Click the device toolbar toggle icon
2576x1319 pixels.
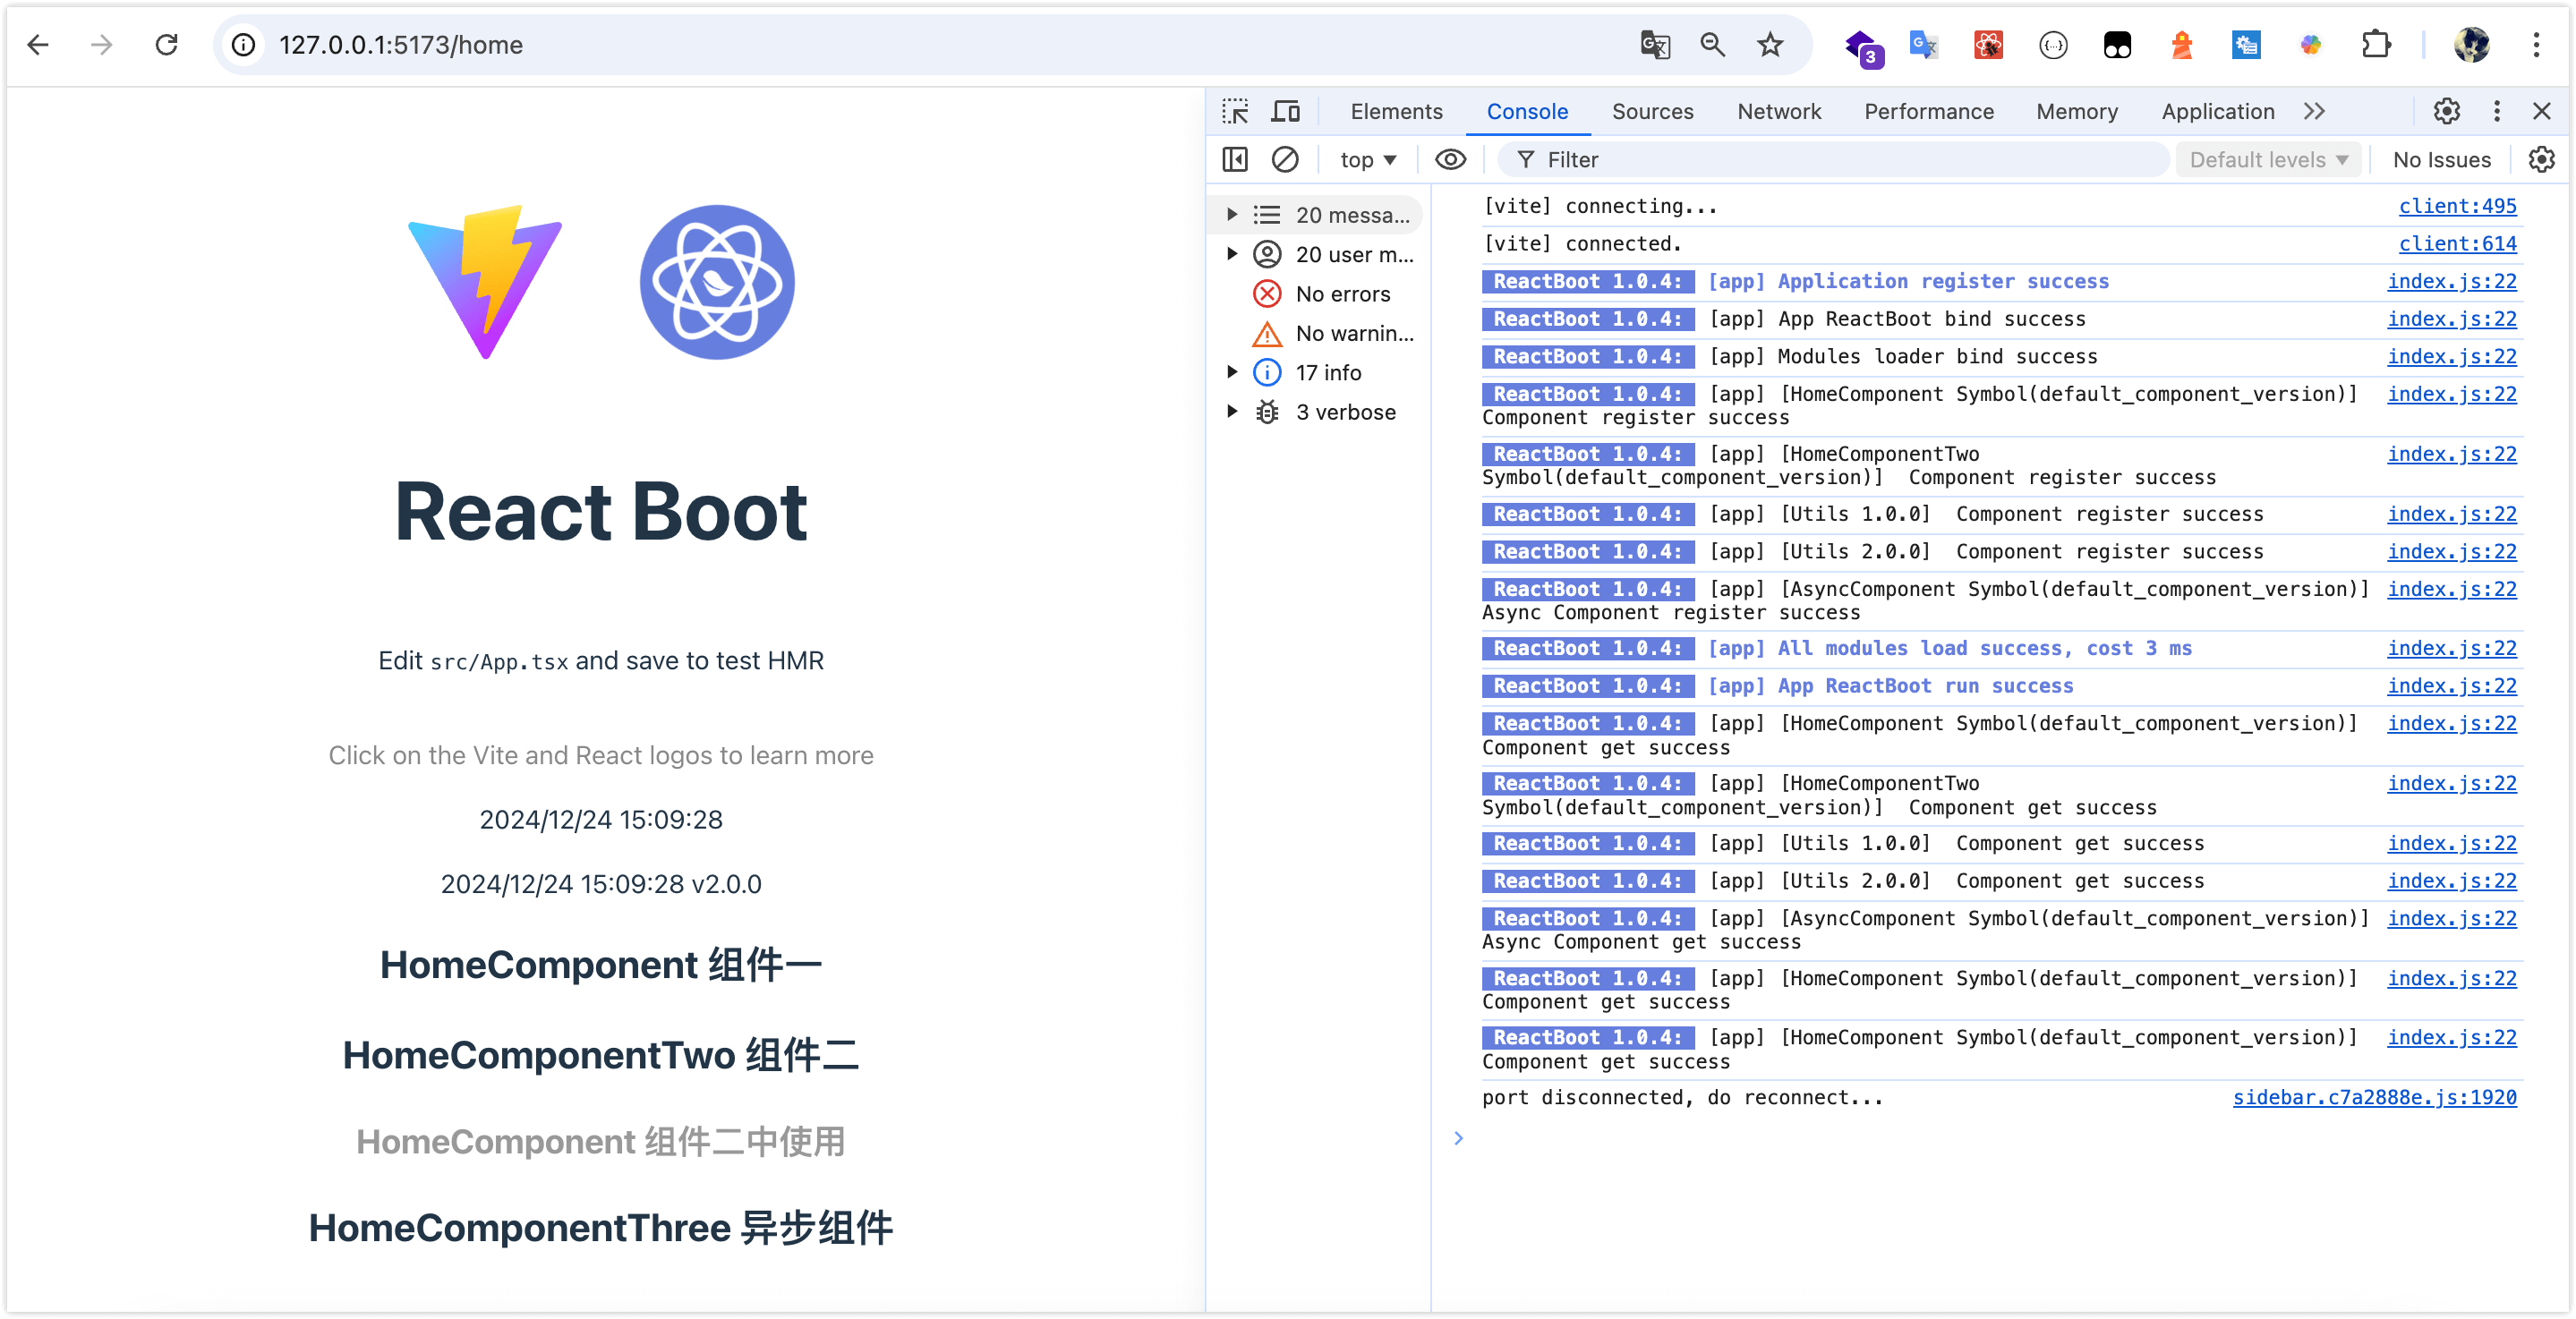[1285, 109]
